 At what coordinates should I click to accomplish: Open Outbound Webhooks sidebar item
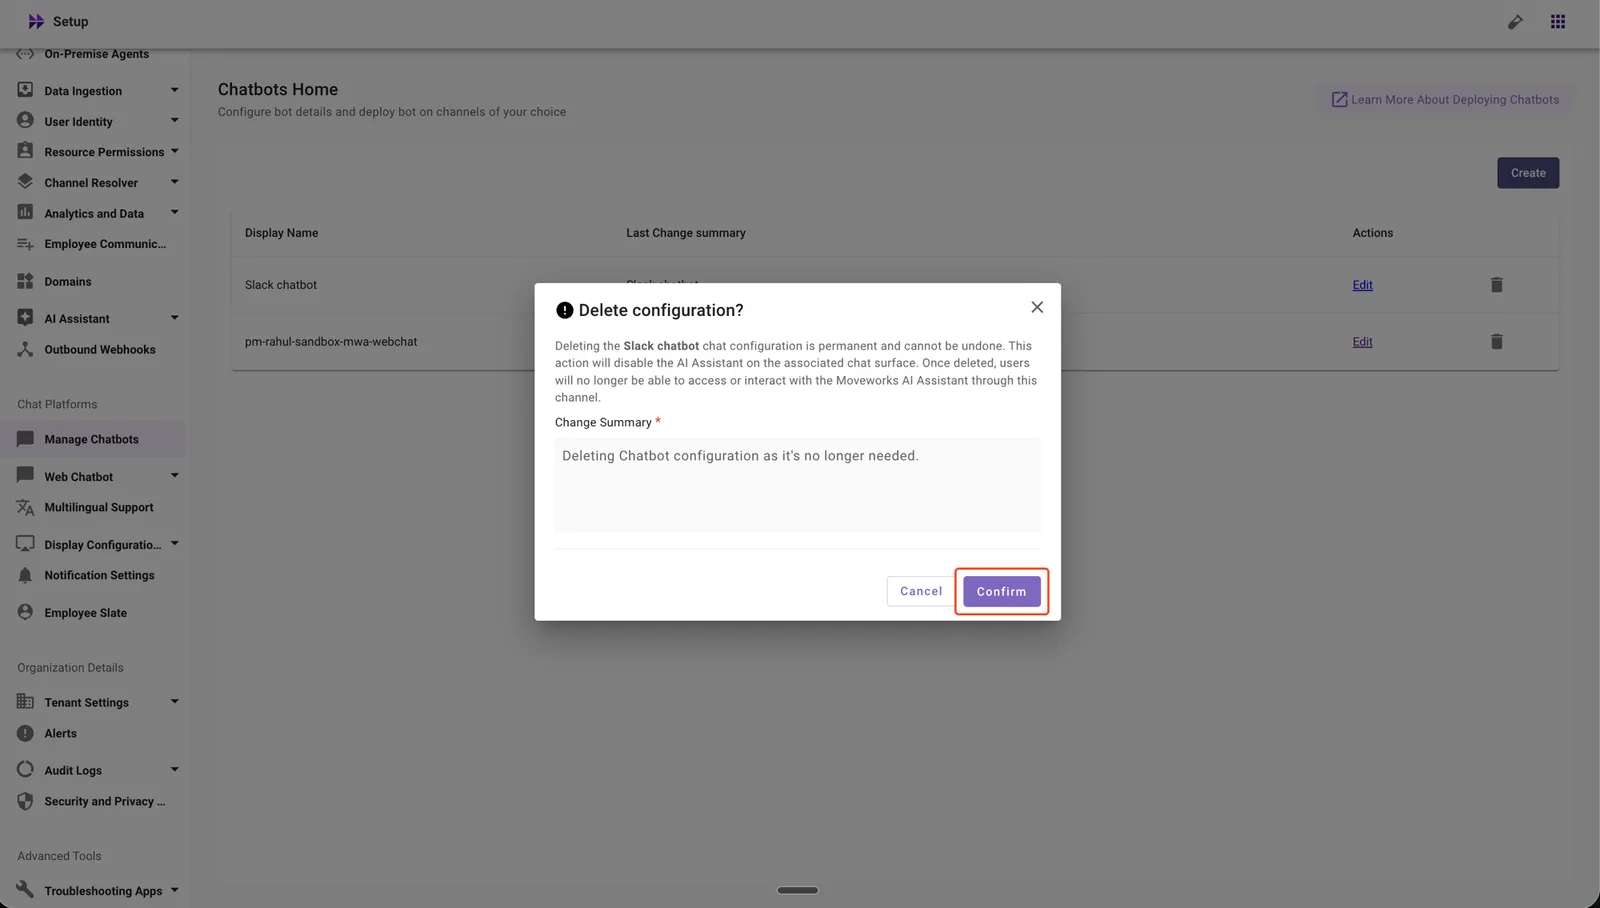tap(99, 350)
